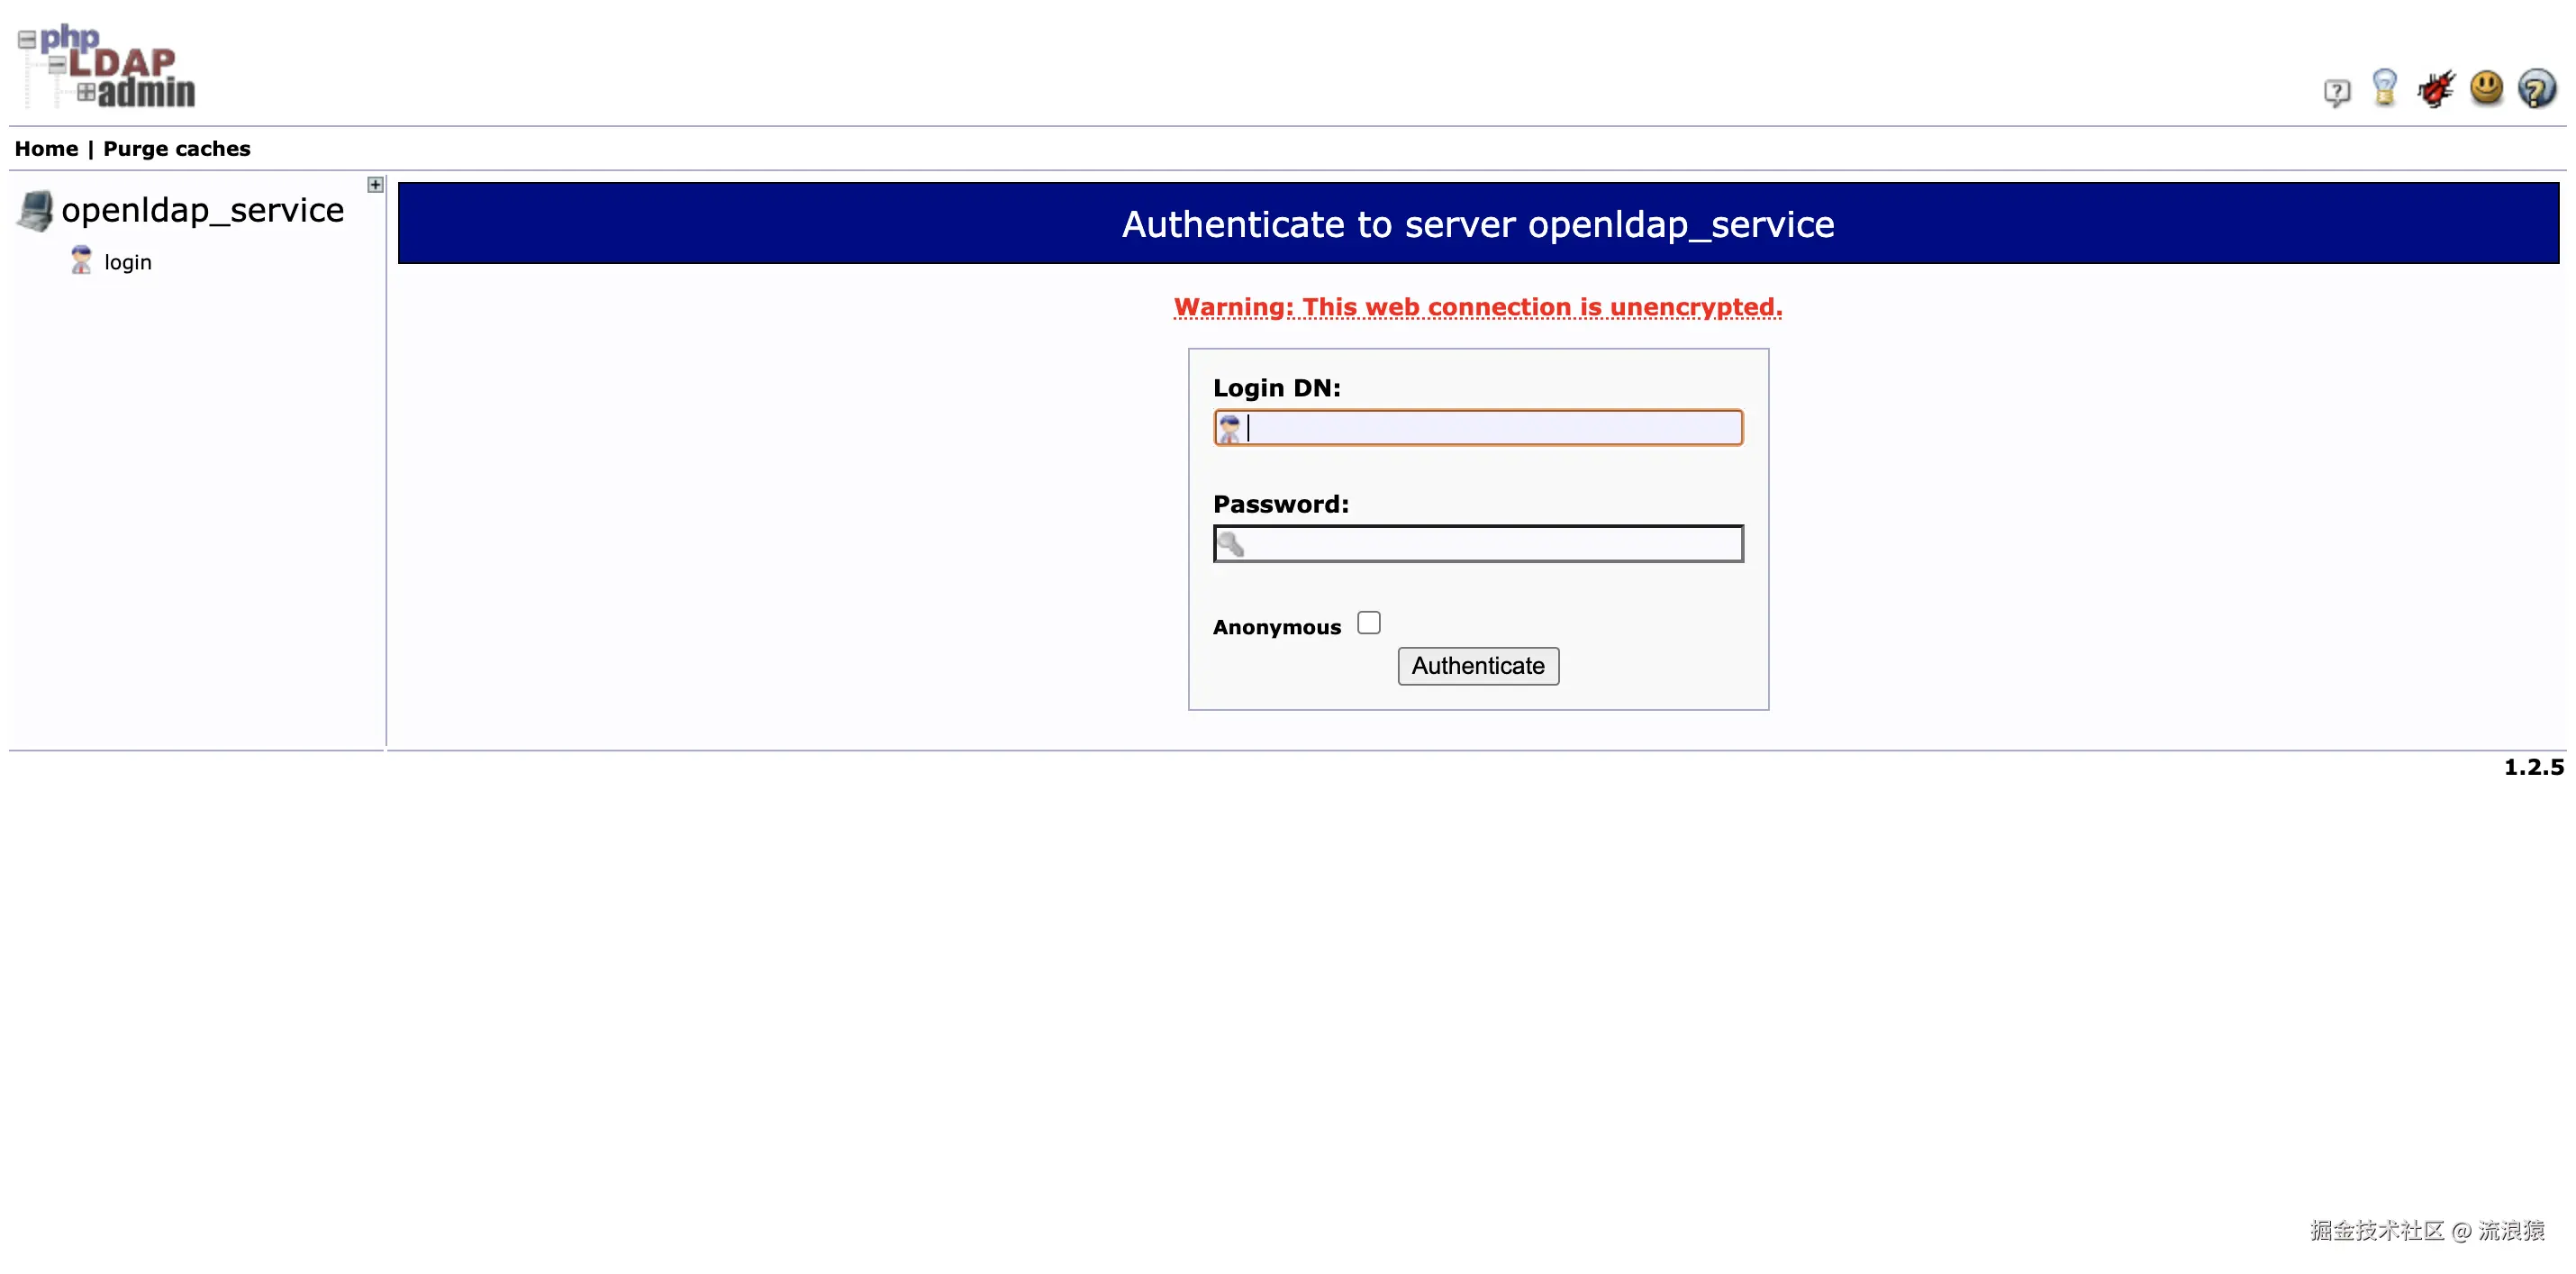Viewport: 2576px width, 1274px height.
Task: Click into the Password input field
Action: [1490, 544]
